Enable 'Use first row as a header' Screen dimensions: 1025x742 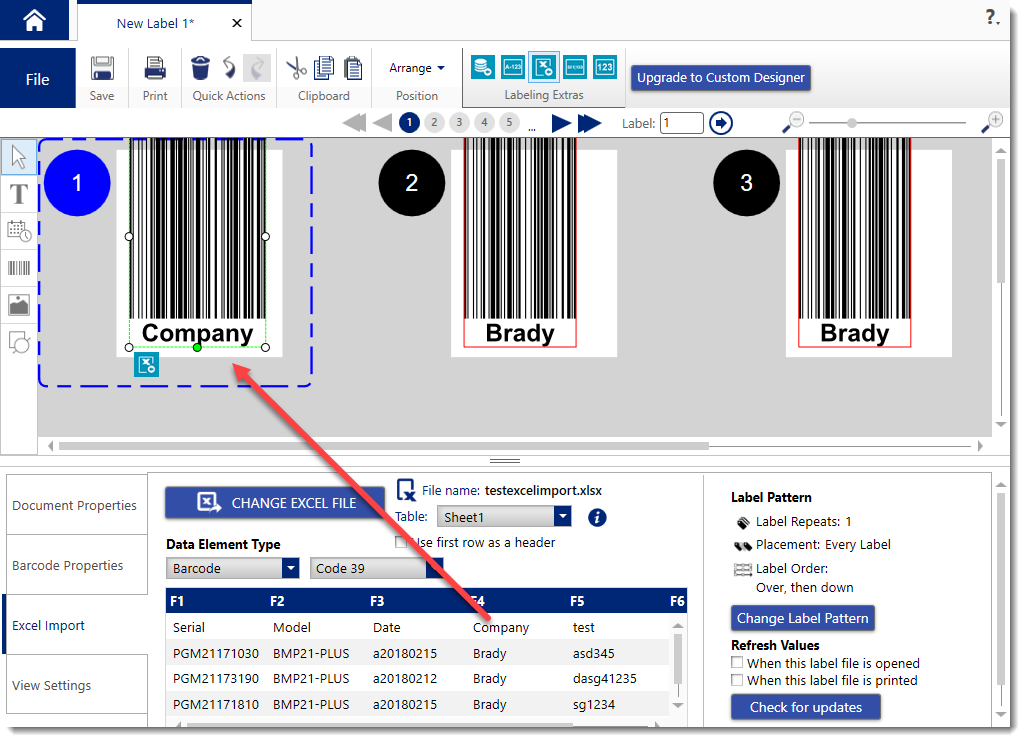coord(401,543)
